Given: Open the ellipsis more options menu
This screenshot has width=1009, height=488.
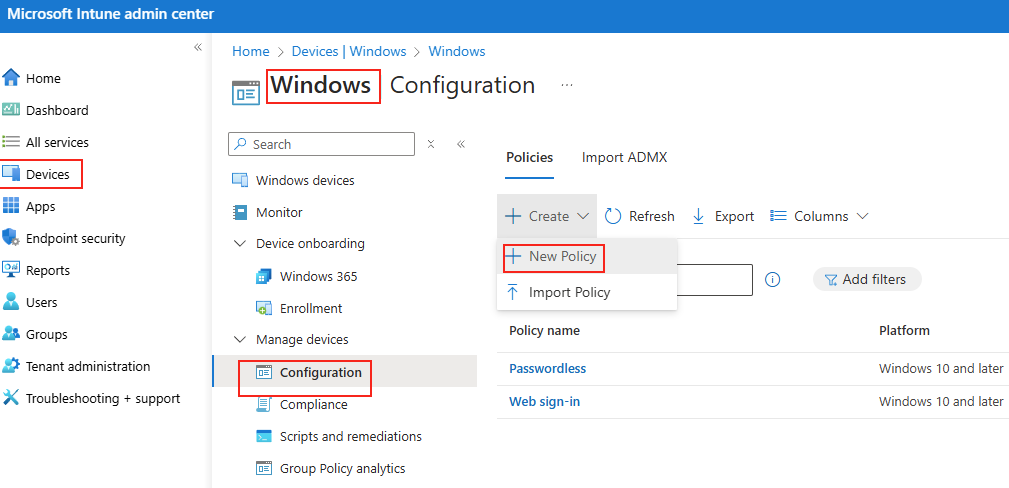Looking at the screenshot, I should point(567,85).
